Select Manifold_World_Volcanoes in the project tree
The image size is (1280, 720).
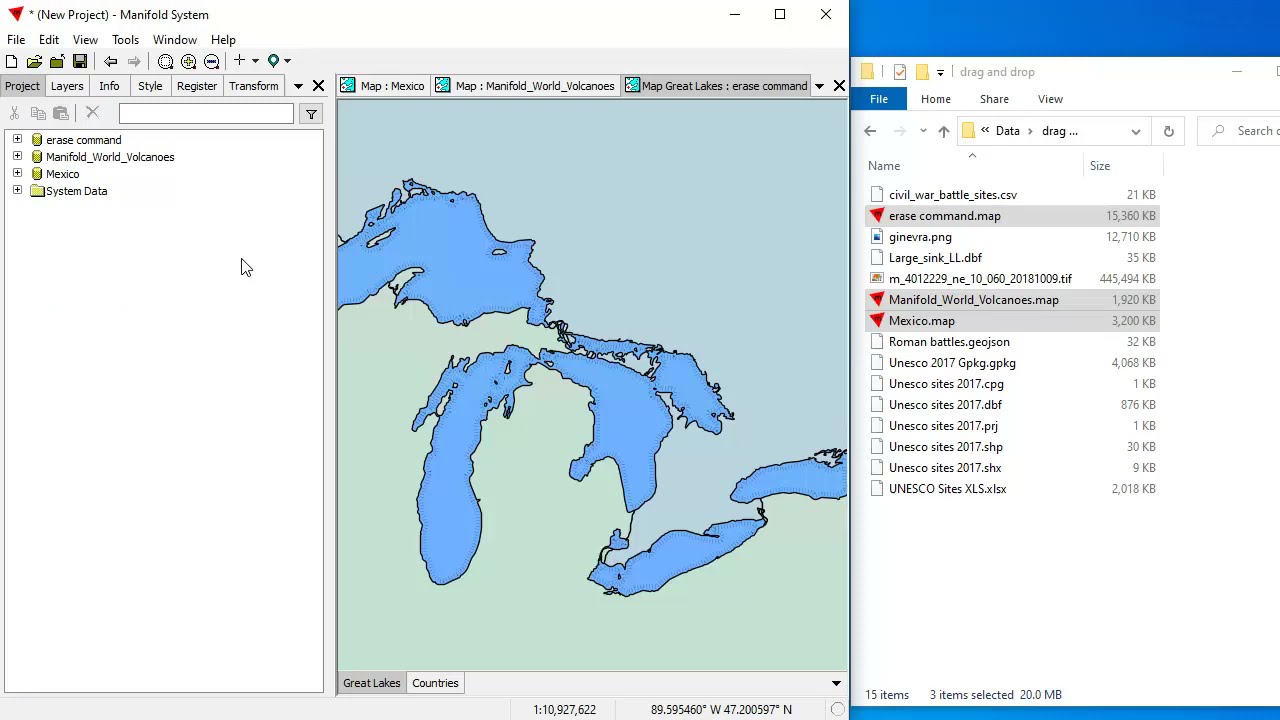[x=110, y=157]
